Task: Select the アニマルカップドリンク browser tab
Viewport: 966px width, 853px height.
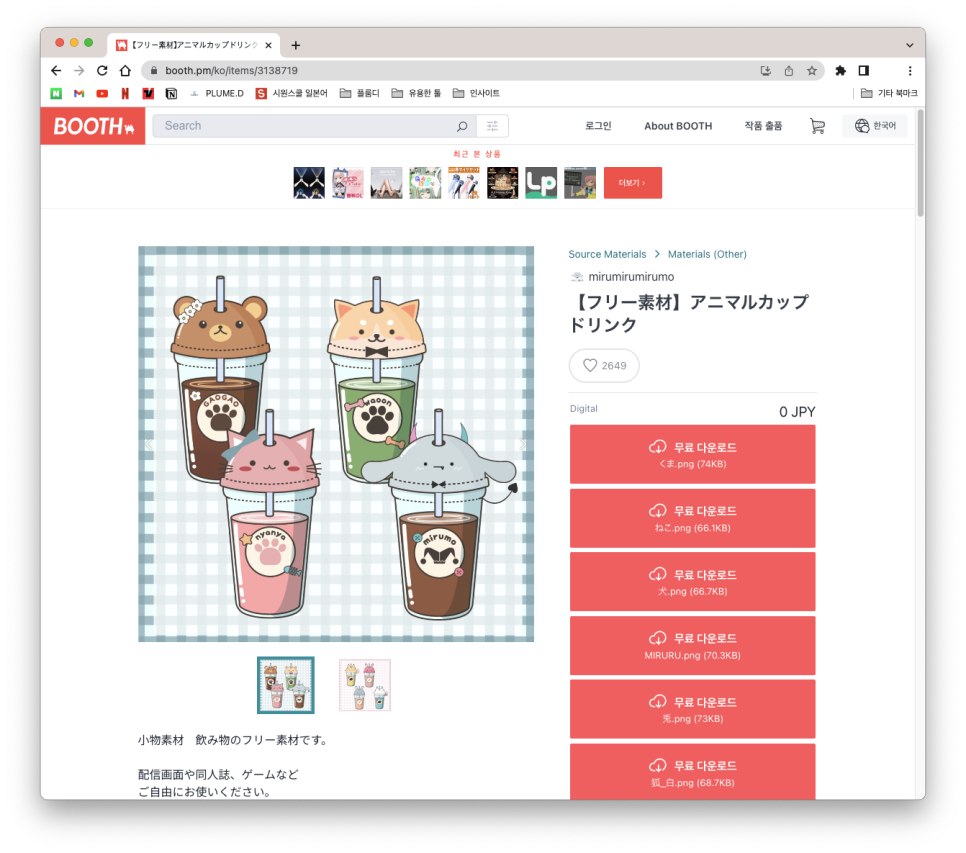Action: point(194,45)
